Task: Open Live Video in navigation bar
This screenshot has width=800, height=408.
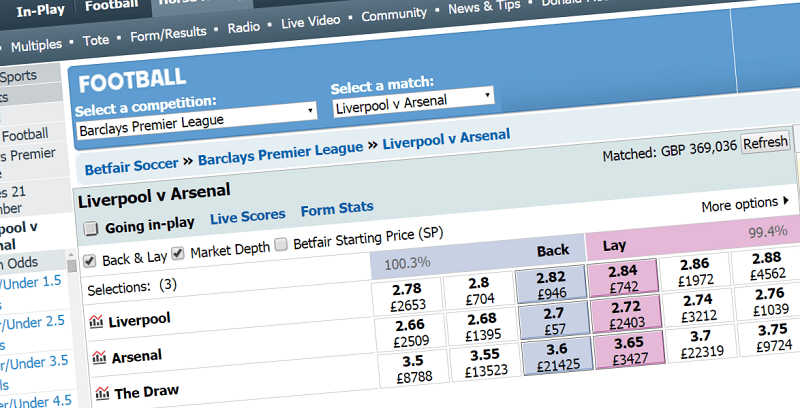Action: [x=312, y=21]
